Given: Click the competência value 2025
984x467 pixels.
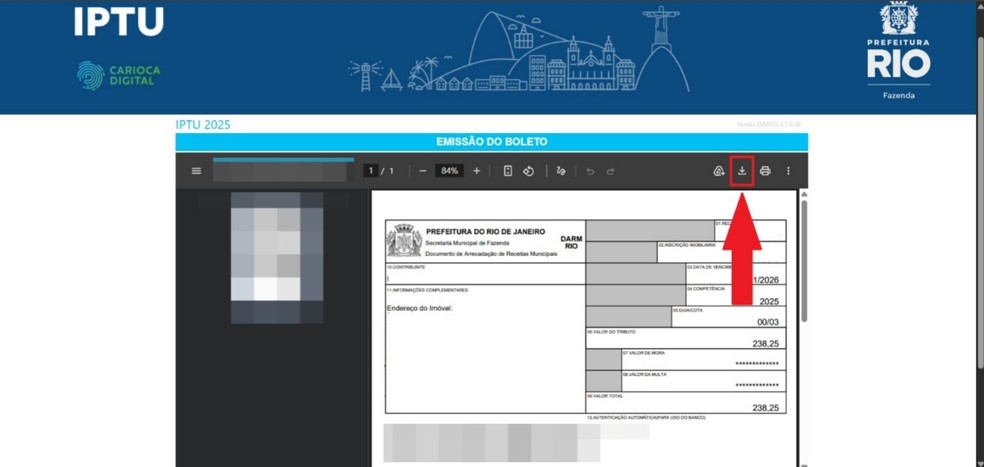Looking at the screenshot, I should tap(769, 301).
